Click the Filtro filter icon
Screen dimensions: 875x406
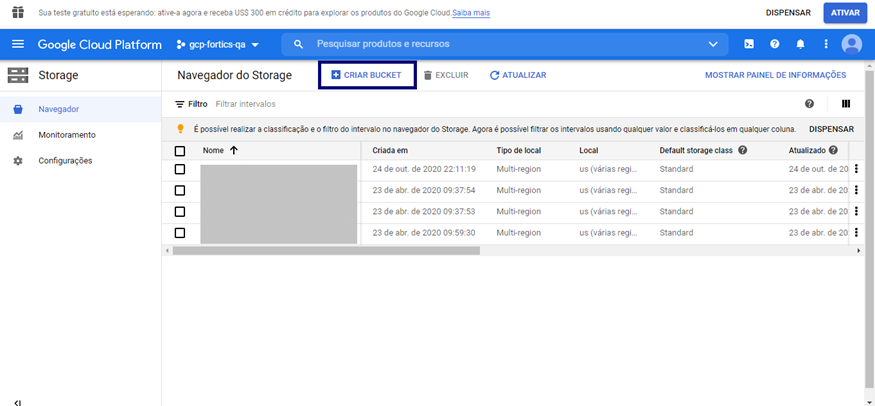pyautogui.click(x=180, y=104)
